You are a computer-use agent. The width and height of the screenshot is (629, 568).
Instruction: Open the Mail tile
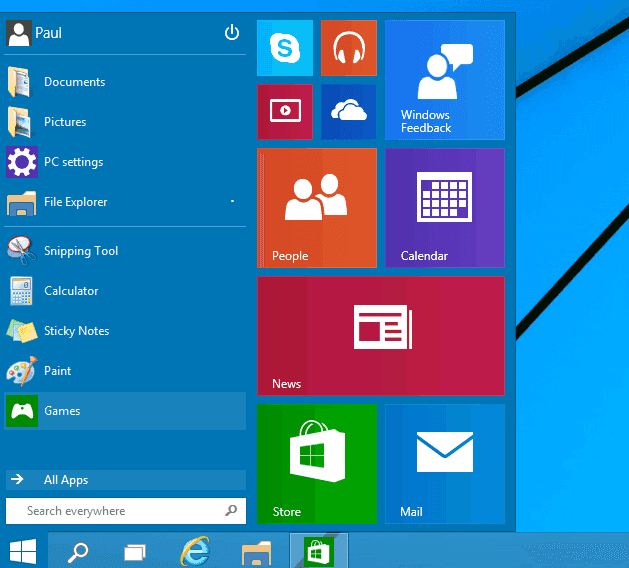pyautogui.click(x=445, y=464)
